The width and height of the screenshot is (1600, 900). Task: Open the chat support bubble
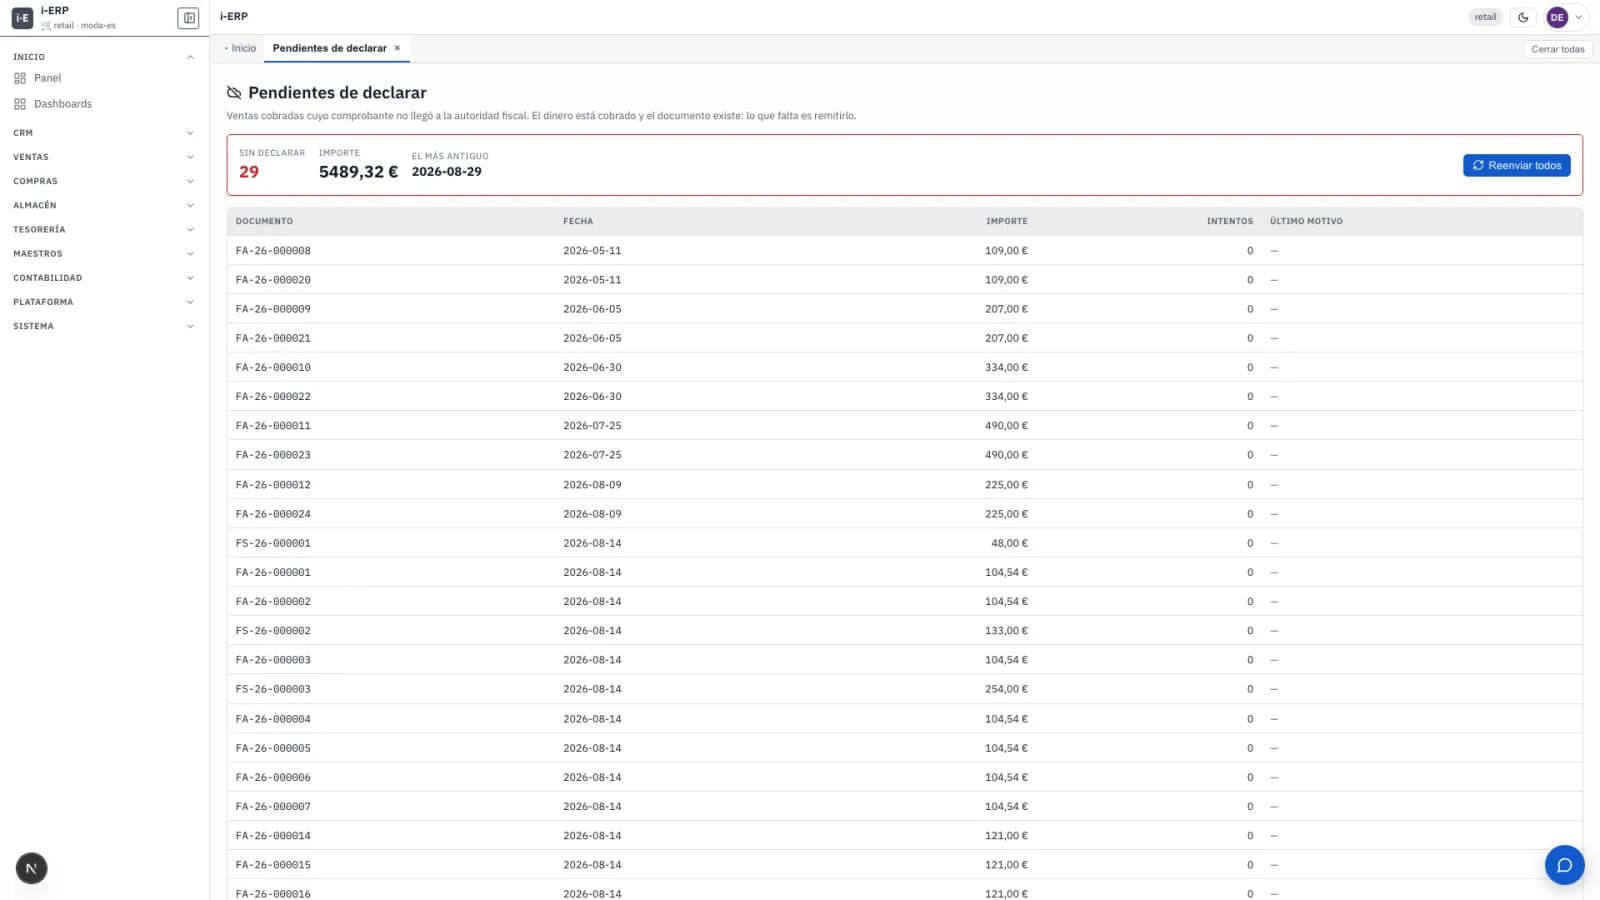click(x=1564, y=865)
